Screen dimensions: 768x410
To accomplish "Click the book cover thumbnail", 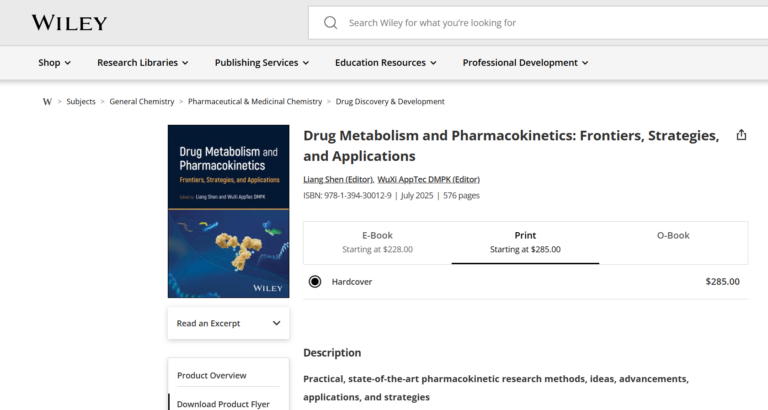I will (228, 211).
